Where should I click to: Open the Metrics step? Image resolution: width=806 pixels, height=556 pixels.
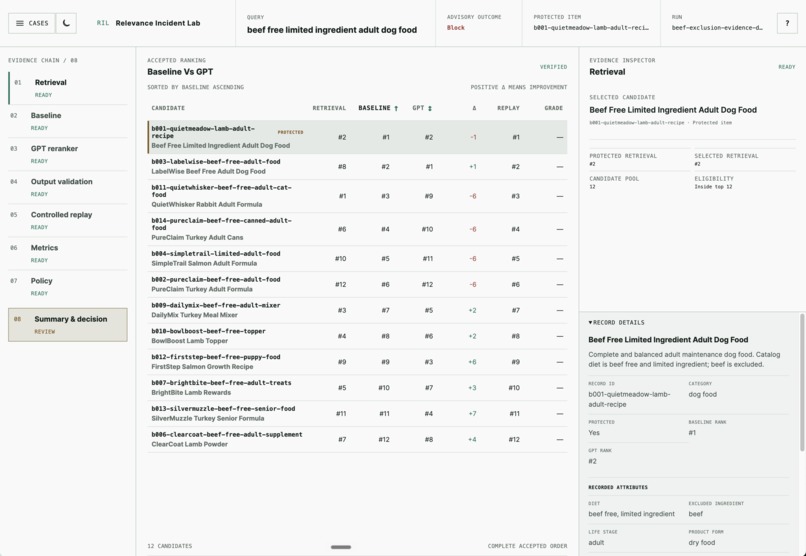coord(68,253)
